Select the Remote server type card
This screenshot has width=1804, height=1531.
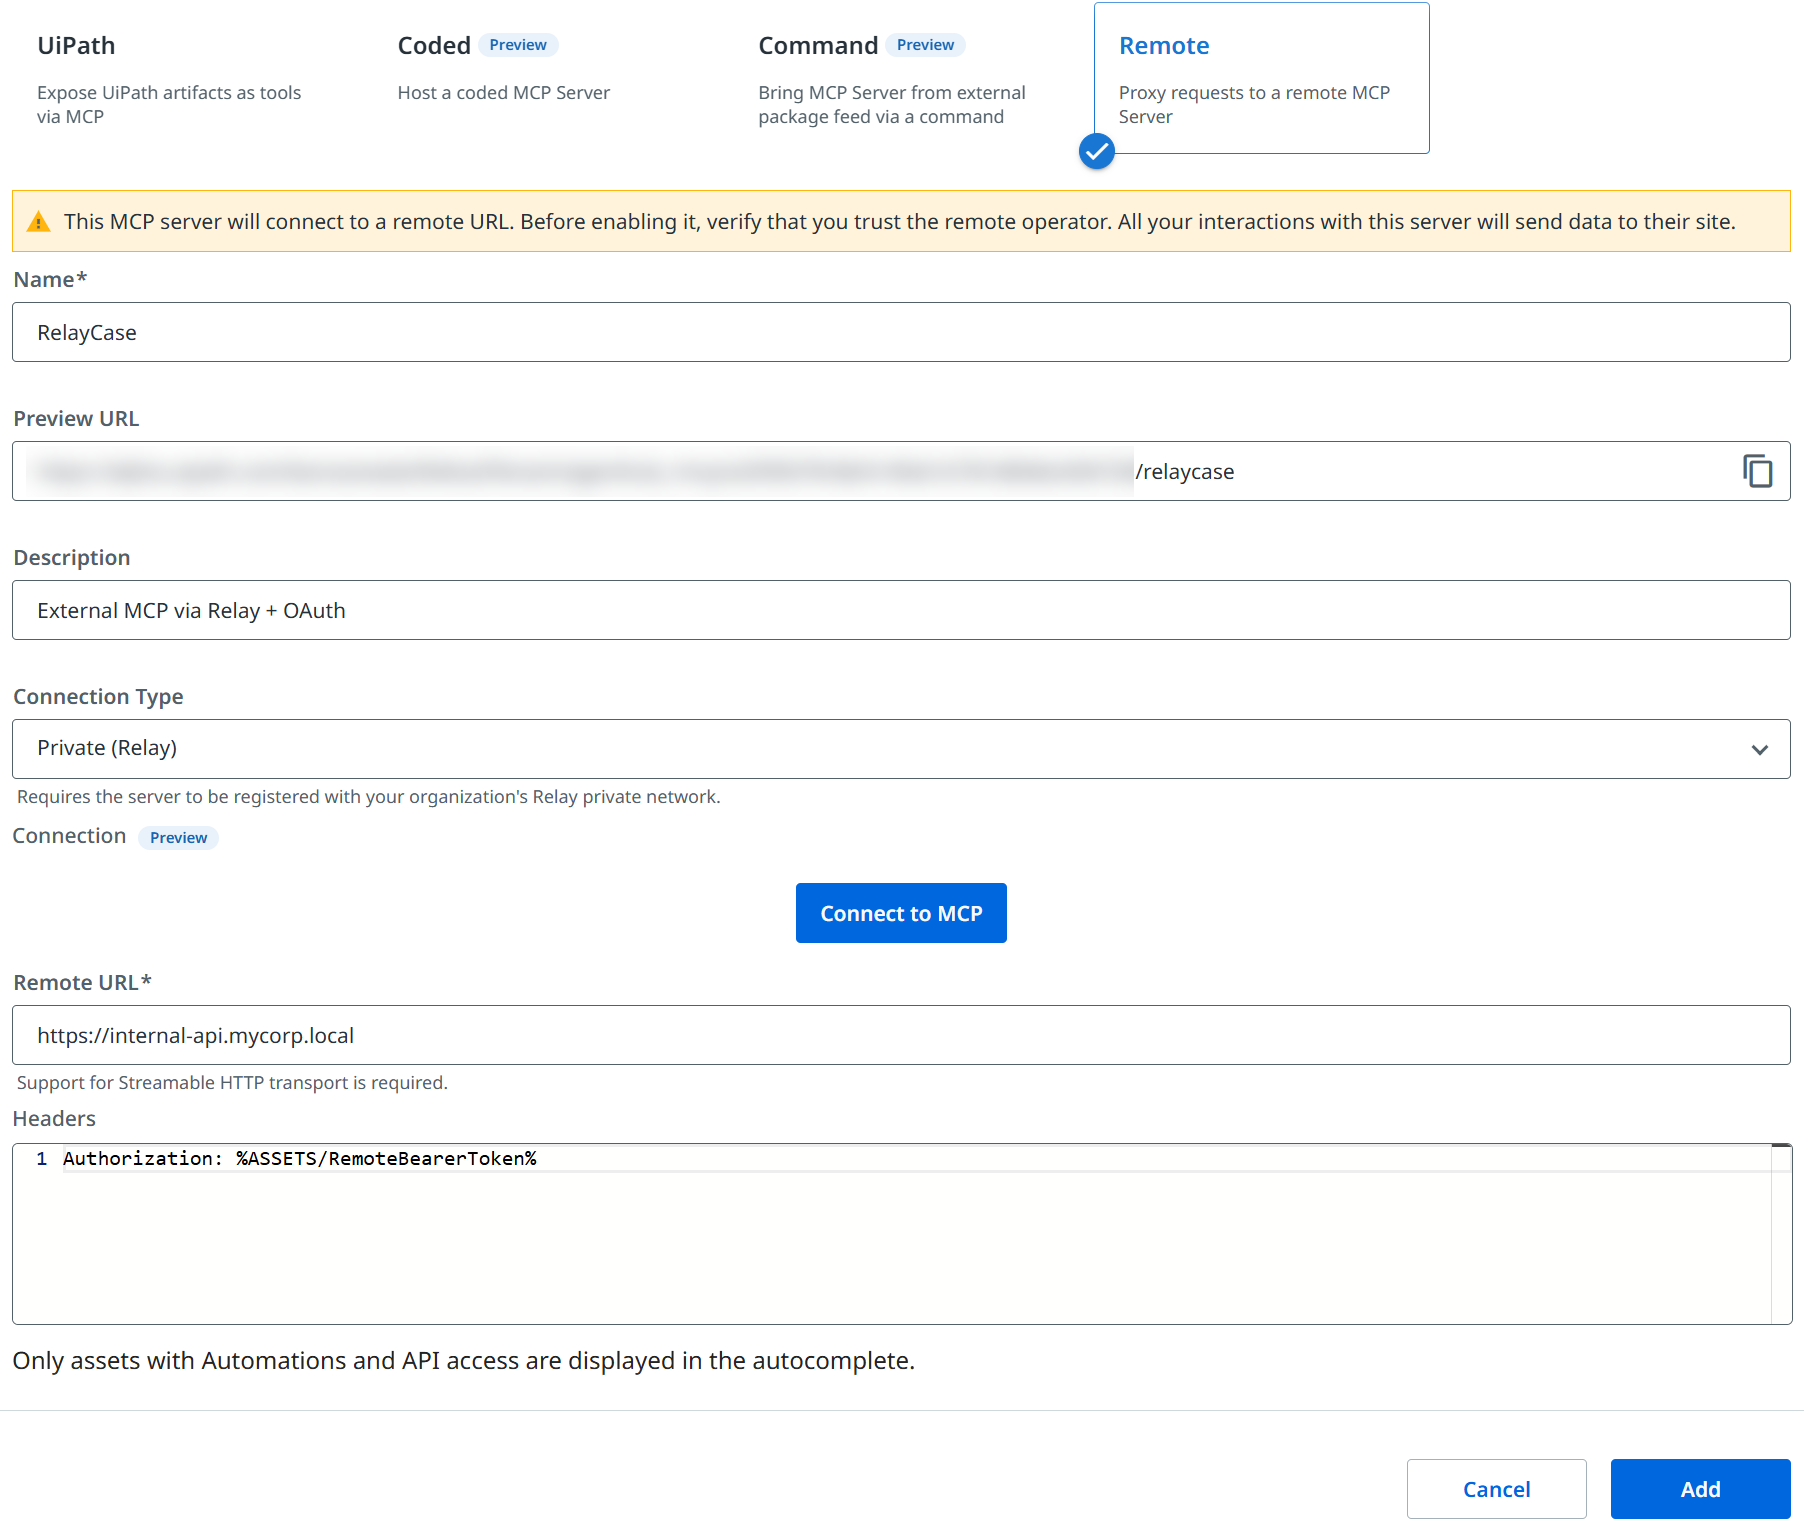pyautogui.click(x=1262, y=79)
